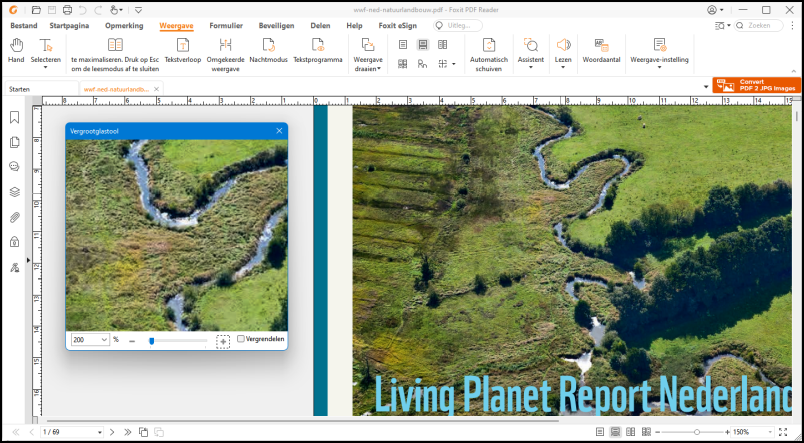Toggle single page view in status bar
The width and height of the screenshot is (804, 443).
pos(600,432)
